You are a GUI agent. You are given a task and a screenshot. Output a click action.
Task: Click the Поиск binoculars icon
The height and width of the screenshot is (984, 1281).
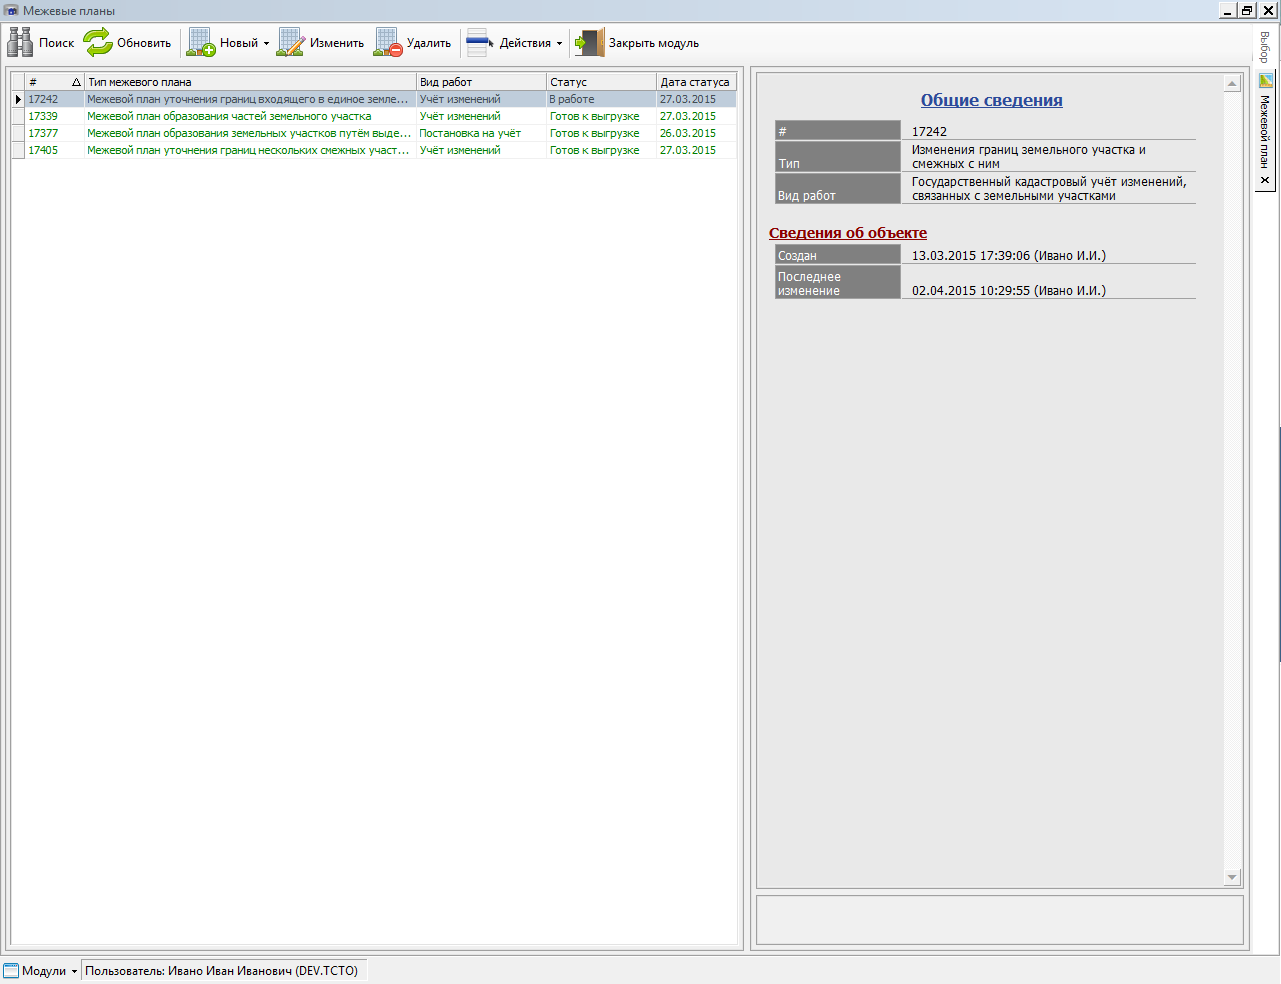(20, 43)
